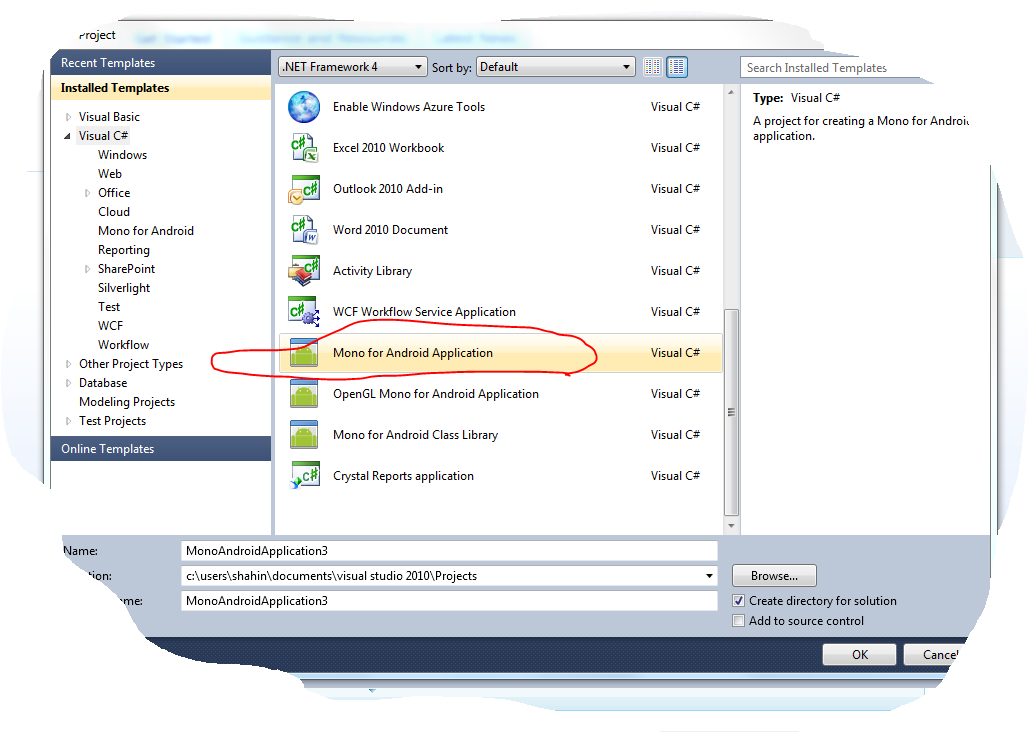Viewport: 1028px width, 740px height.
Task: Click the Word 2010 Document template icon
Action: click(x=304, y=230)
